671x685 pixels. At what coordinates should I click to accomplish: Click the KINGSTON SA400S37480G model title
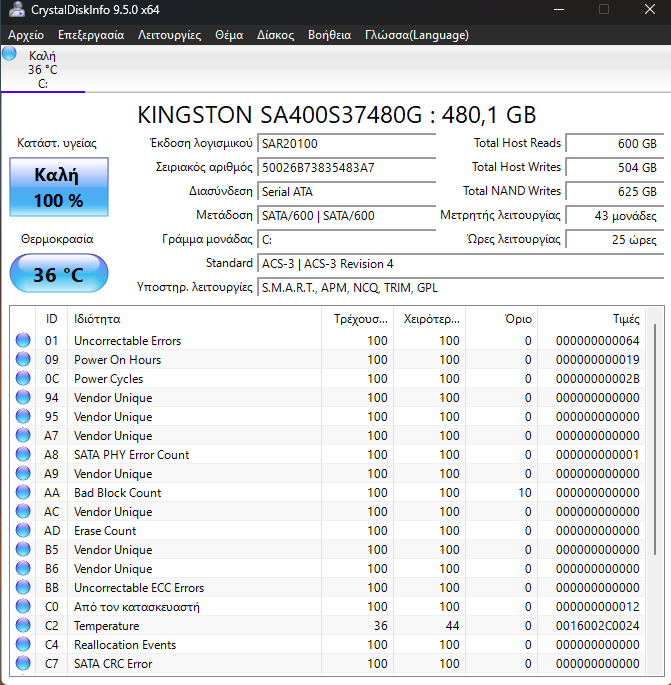pyautogui.click(x=336, y=115)
